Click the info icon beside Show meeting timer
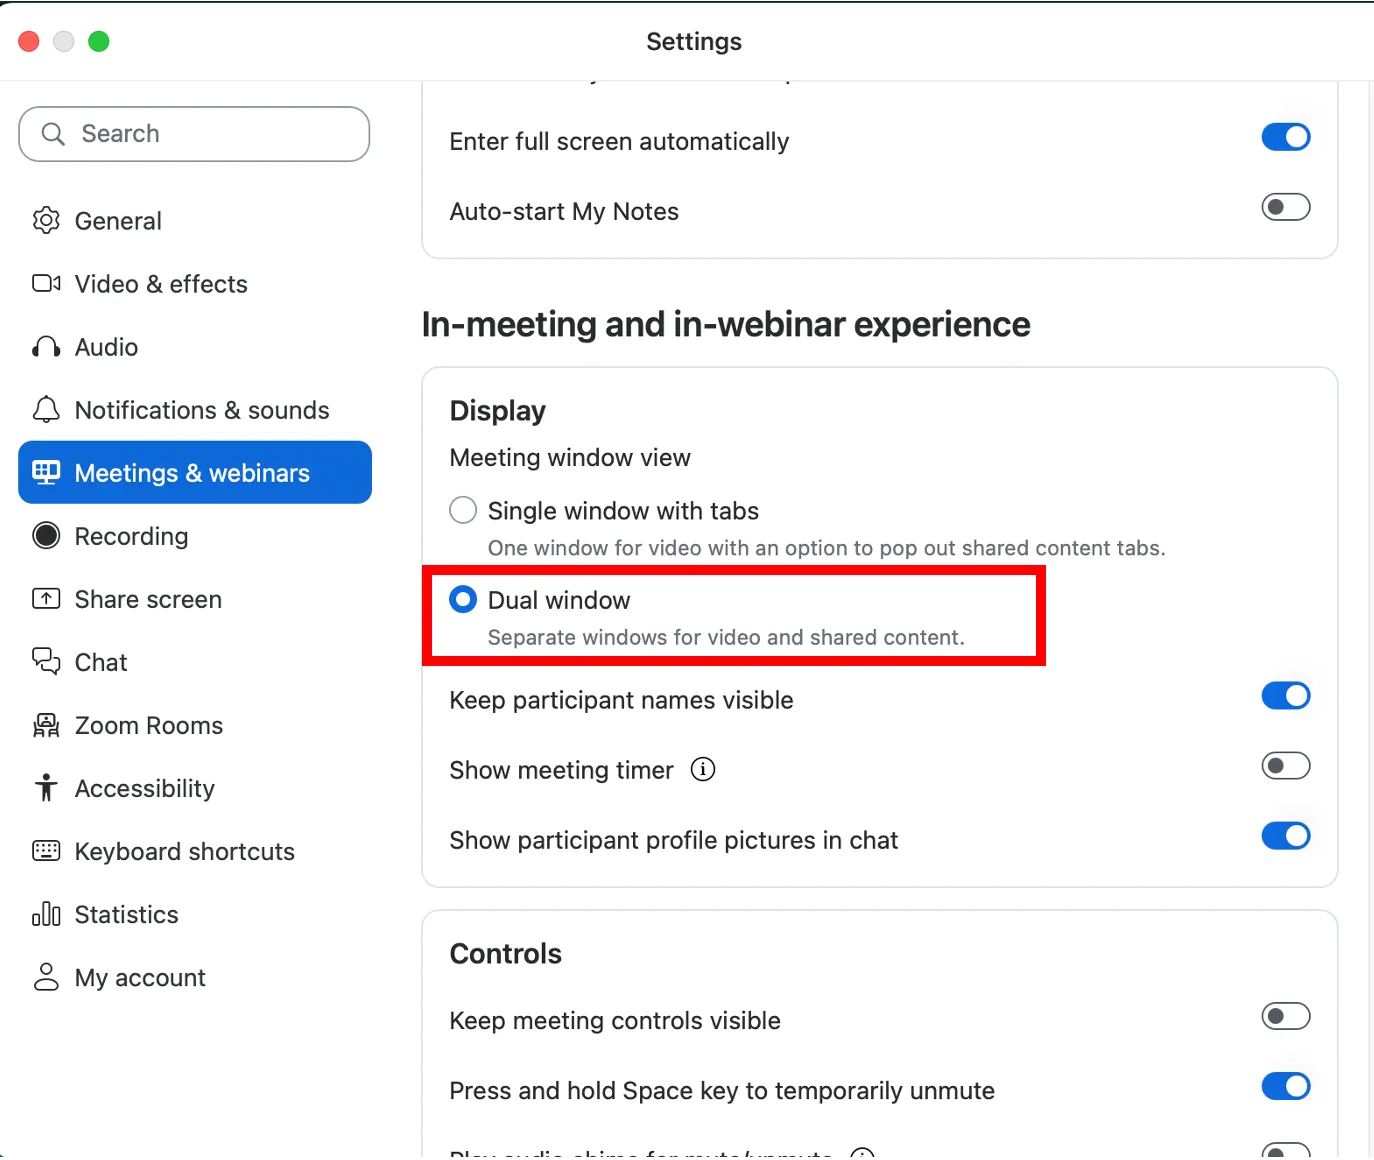Viewport: 1374px width, 1160px height. click(x=703, y=769)
